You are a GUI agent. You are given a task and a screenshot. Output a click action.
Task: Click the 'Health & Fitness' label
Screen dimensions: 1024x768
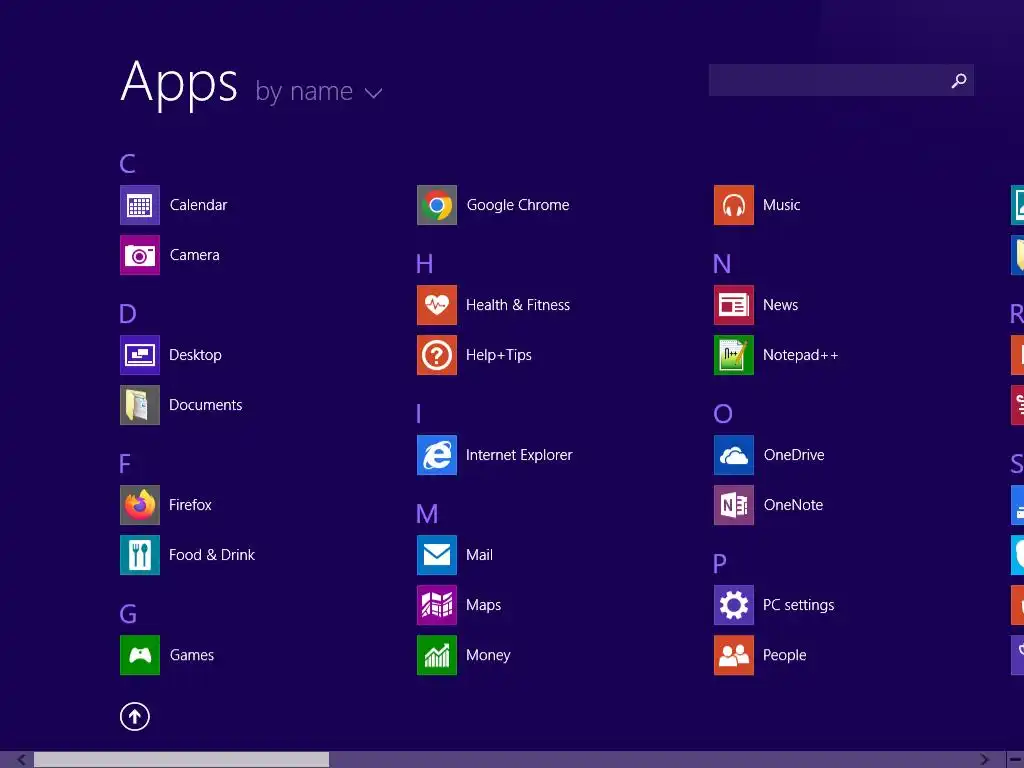tap(518, 305)
